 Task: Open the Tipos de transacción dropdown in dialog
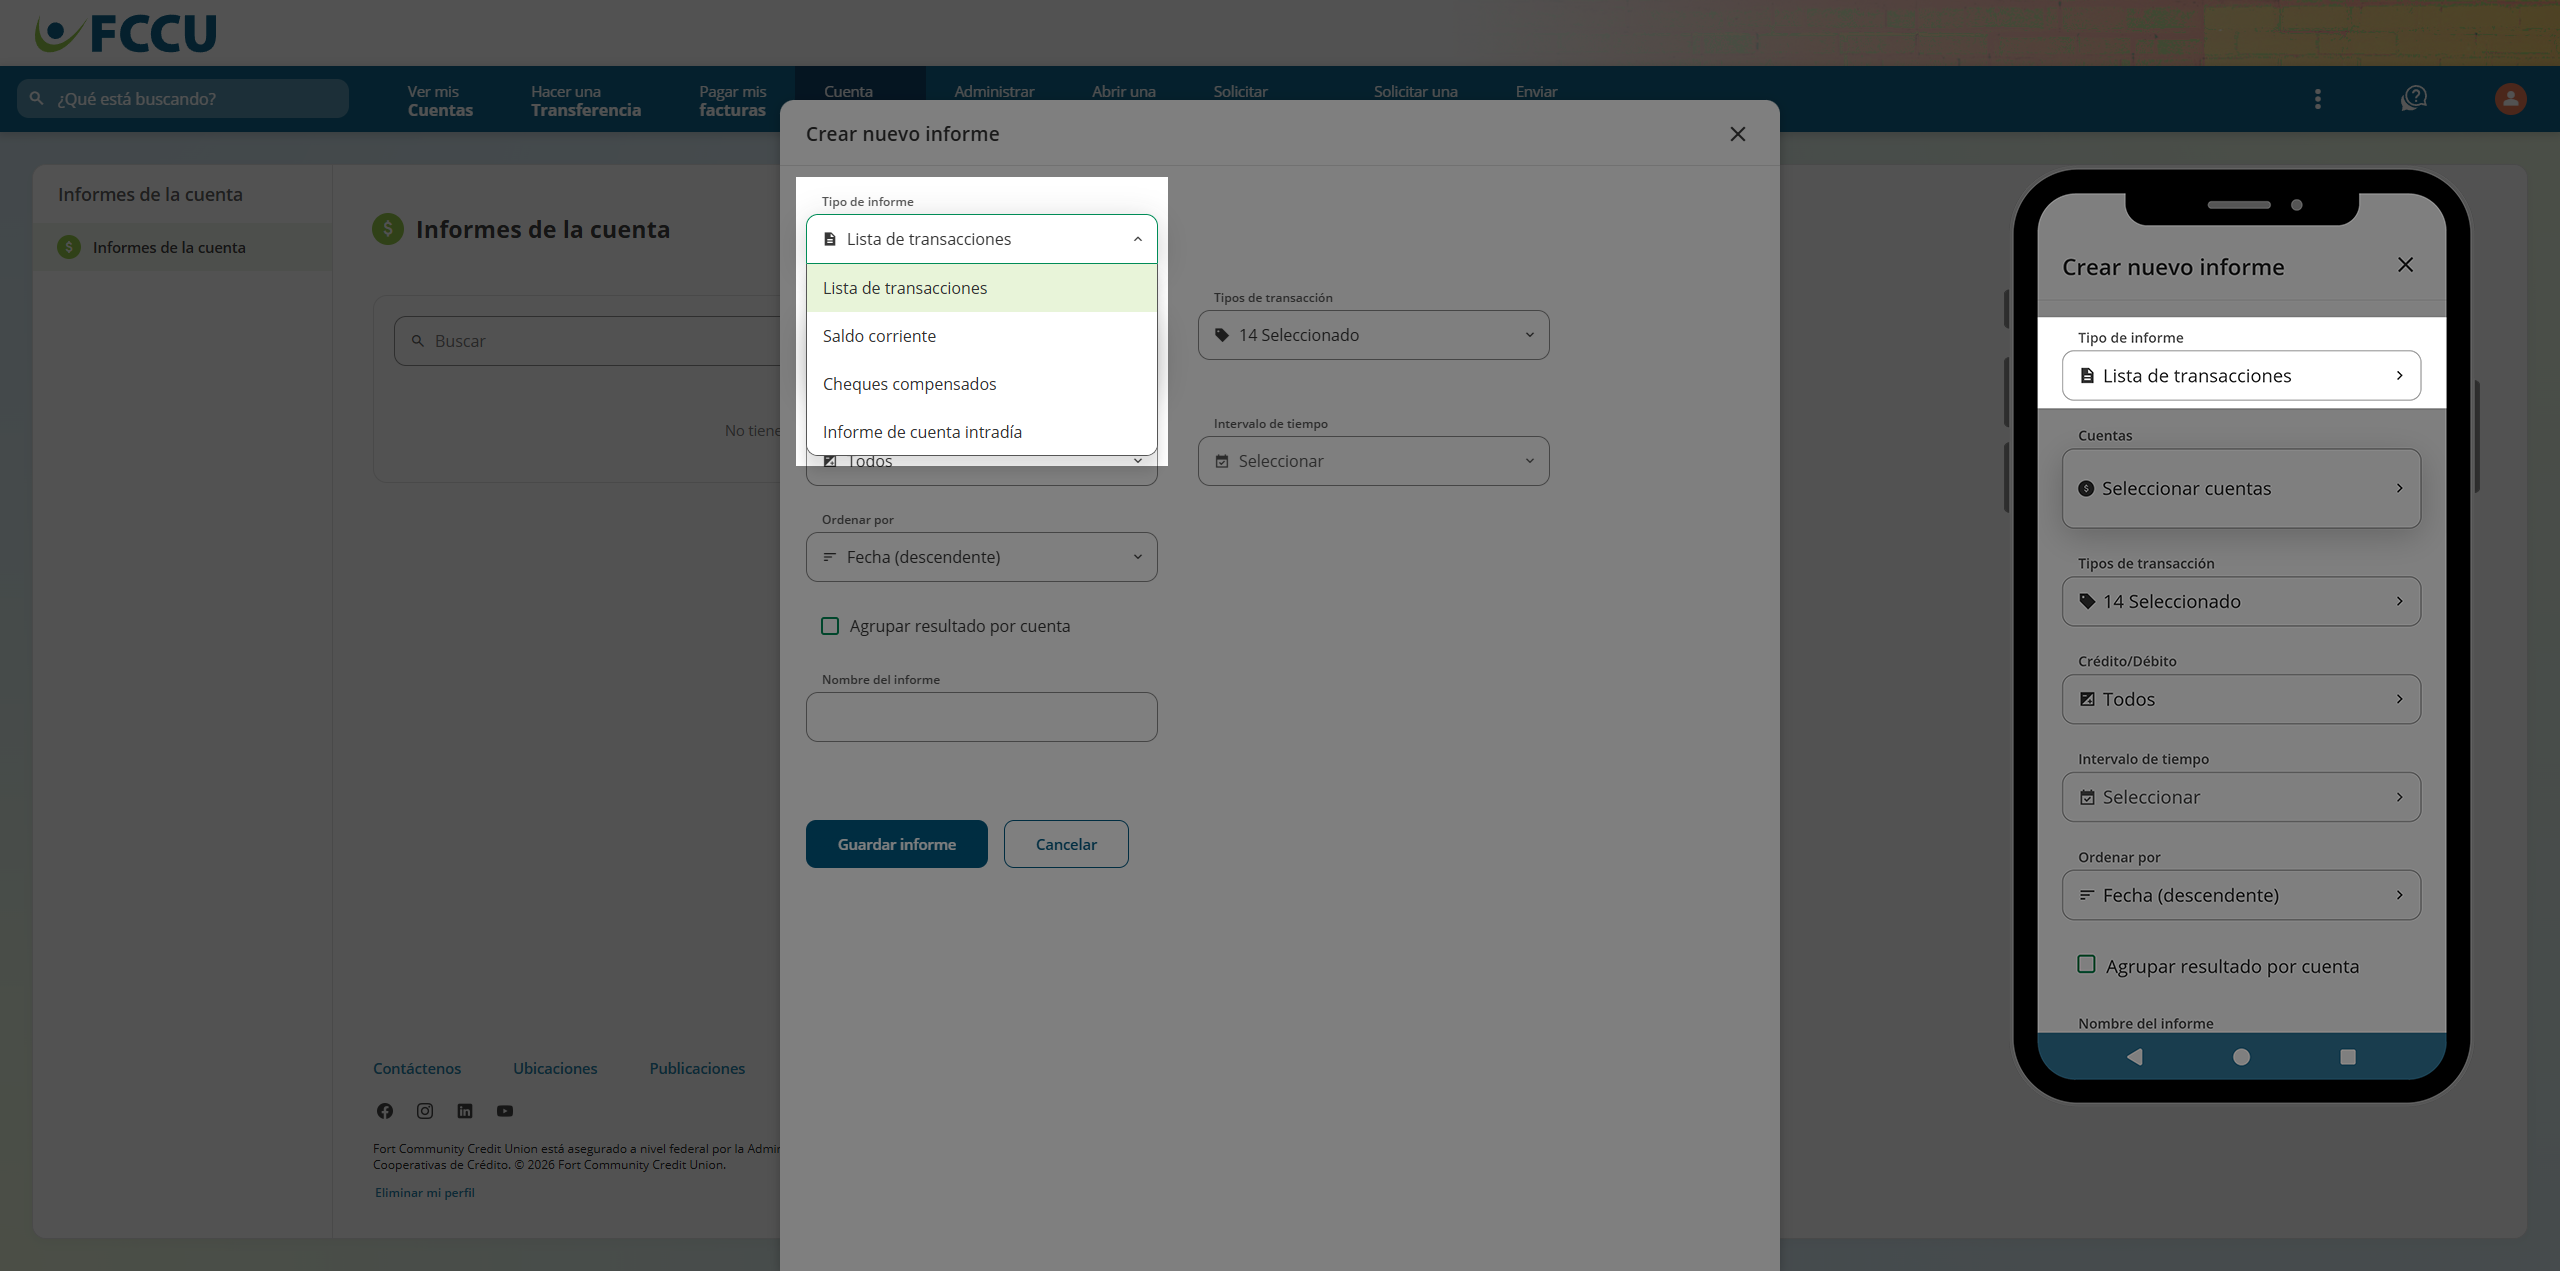[1374, 335]
